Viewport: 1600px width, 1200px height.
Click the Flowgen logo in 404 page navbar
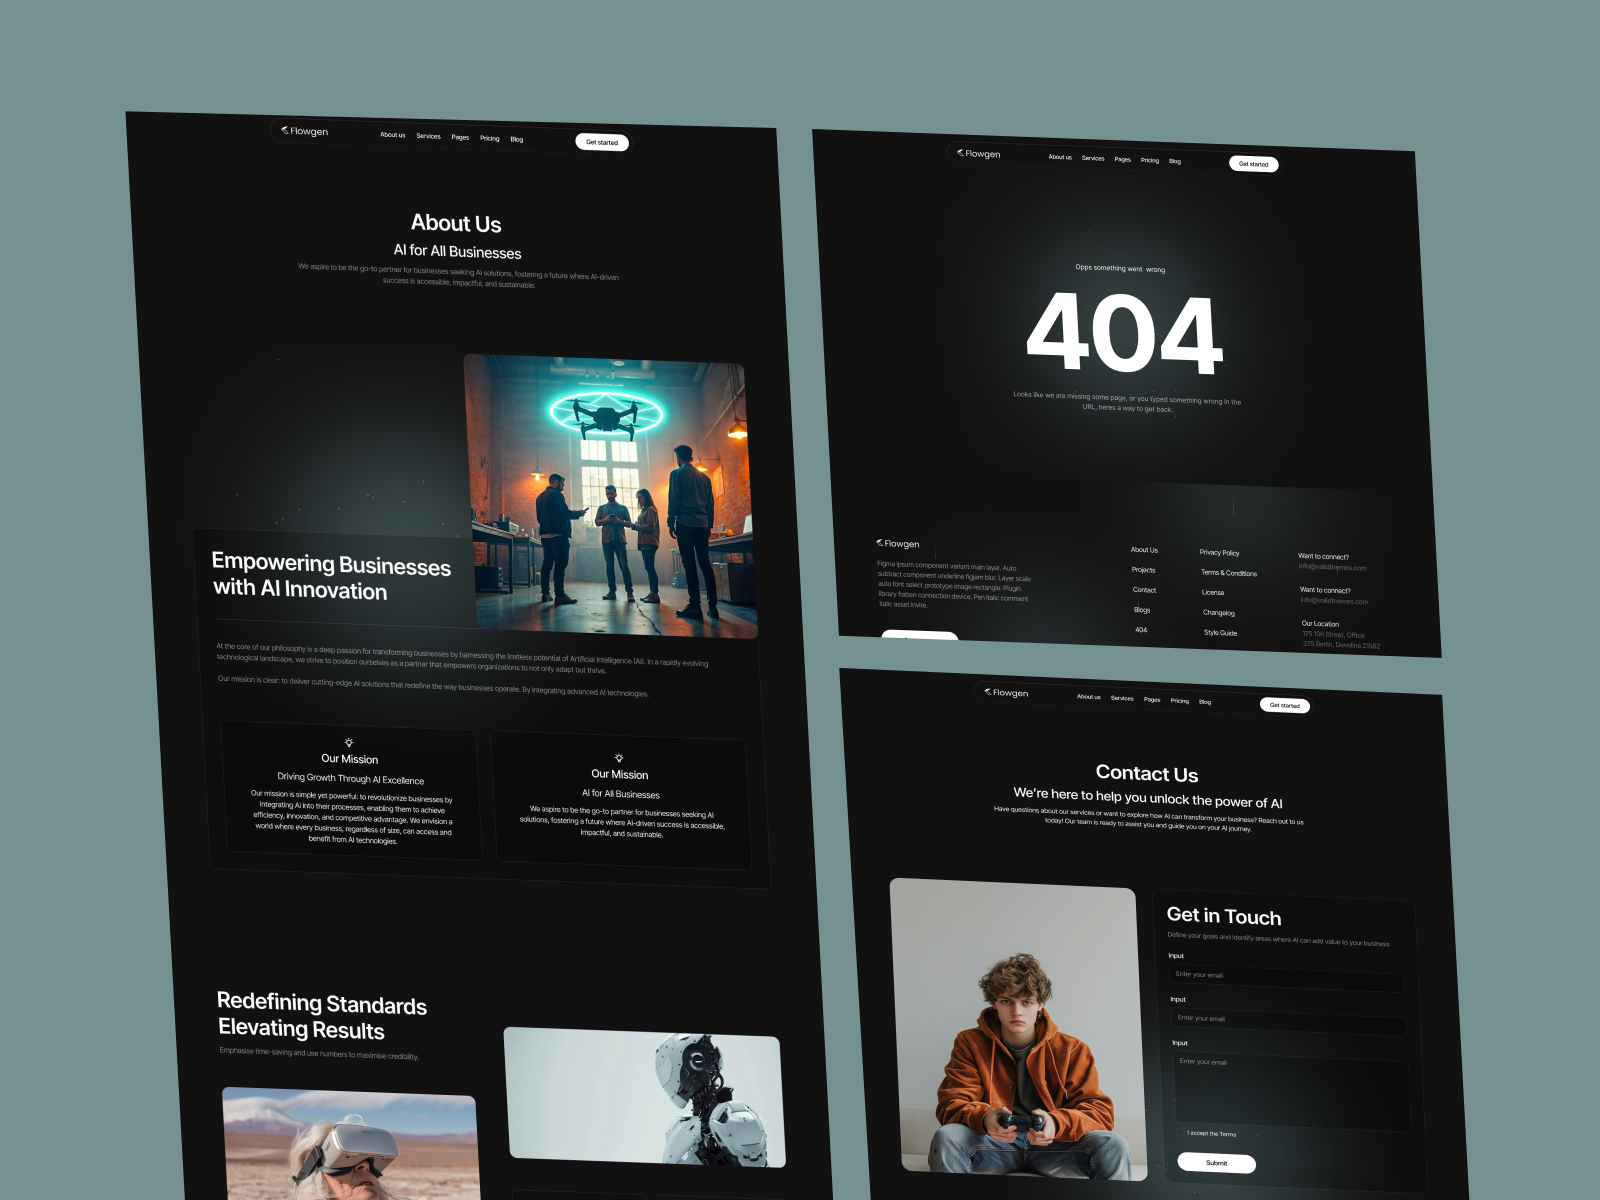coord(979,154)
